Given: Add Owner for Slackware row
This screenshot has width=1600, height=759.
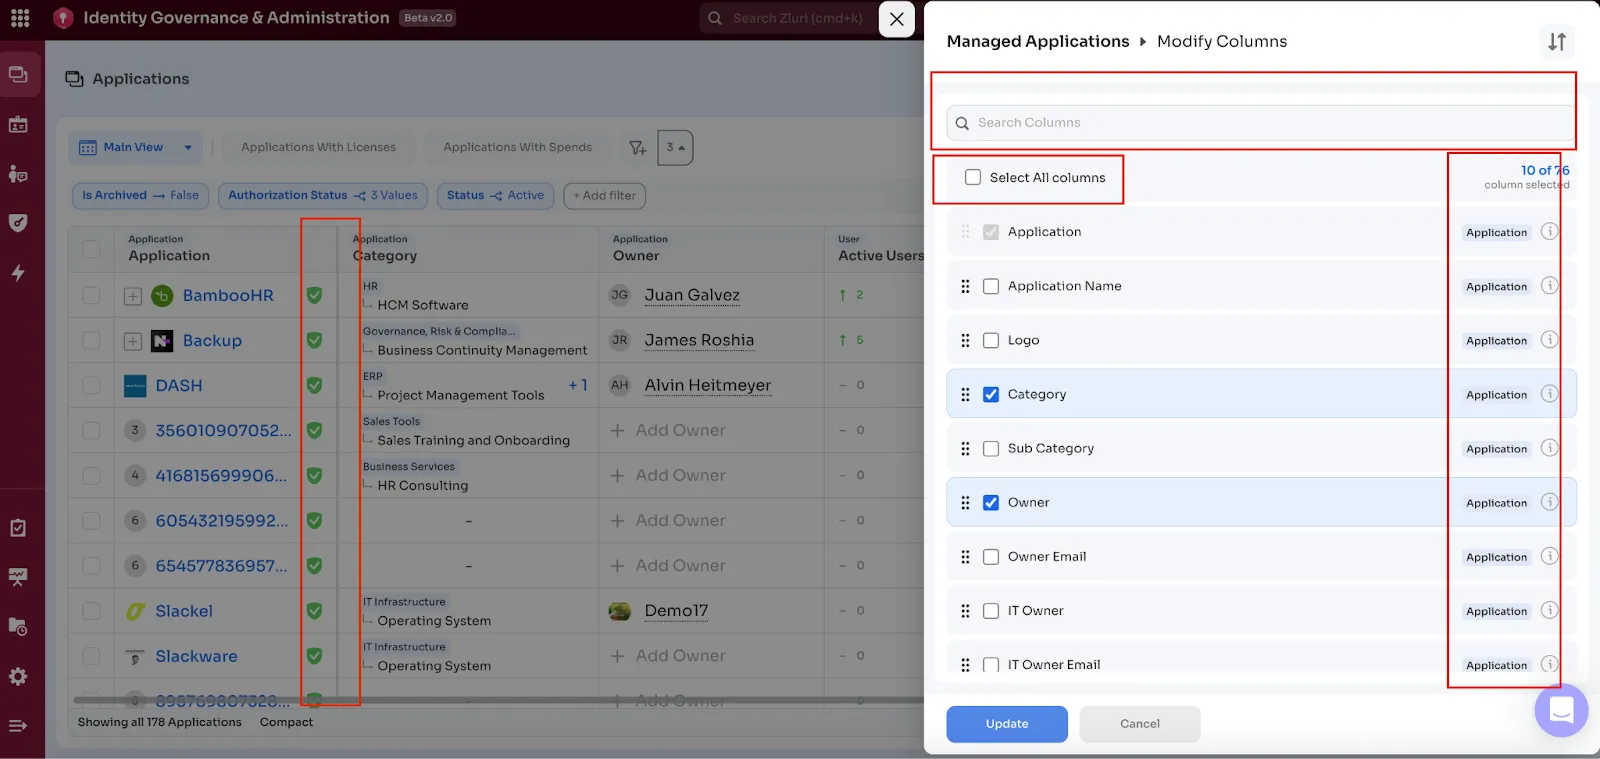Looking at the screenshot, I should [x=669, y=656].
